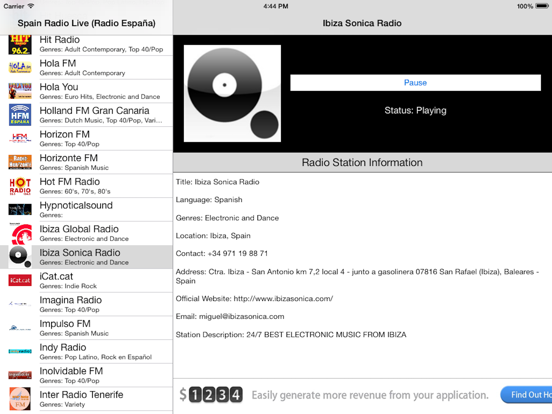
Task: Select the Holland FM Gran Canaria HFM logo
Action: [20, 115]
